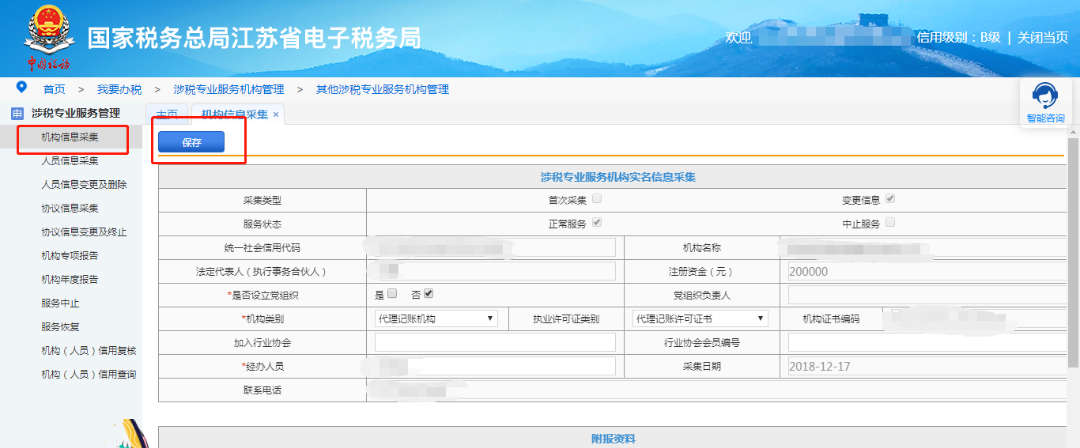1080x448 pixels.
Task: Select 服务中止 in the sidebar
Action: [61, 303]
